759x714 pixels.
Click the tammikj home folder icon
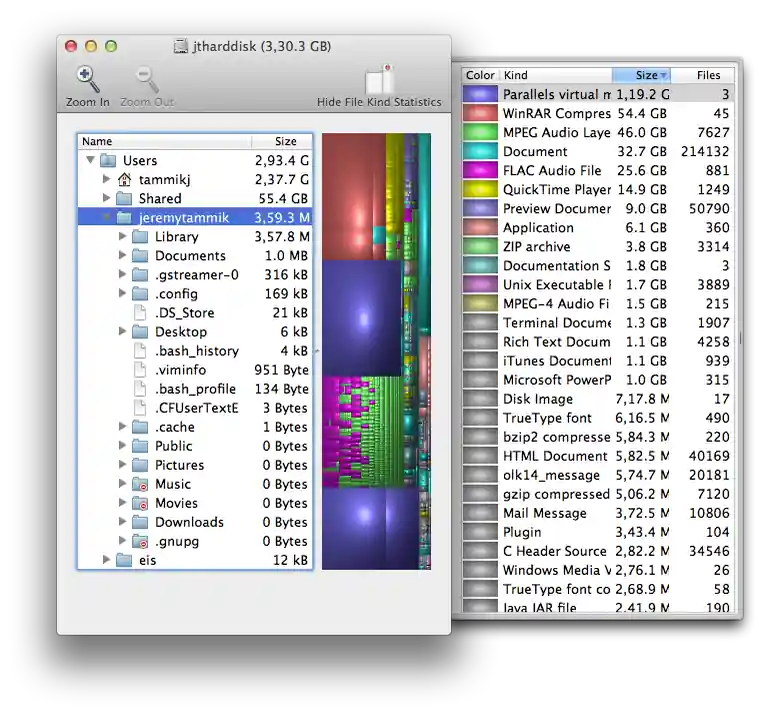[124, 180]
